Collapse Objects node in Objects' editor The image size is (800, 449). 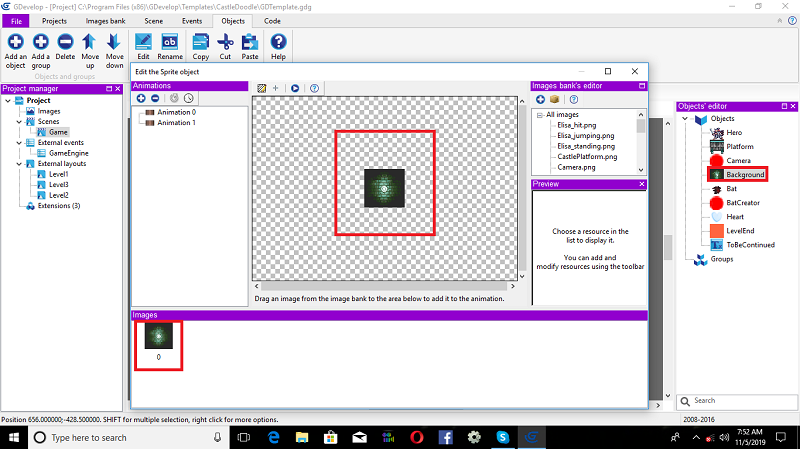[685, 118]
